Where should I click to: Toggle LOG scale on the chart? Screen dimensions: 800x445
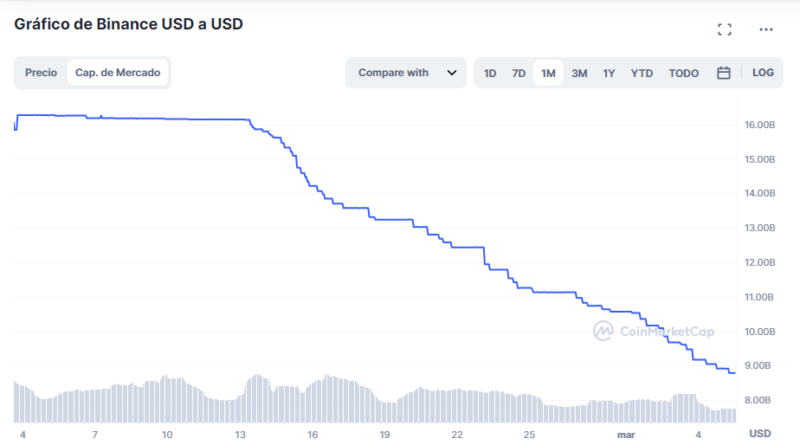click(x=763, y=73)
